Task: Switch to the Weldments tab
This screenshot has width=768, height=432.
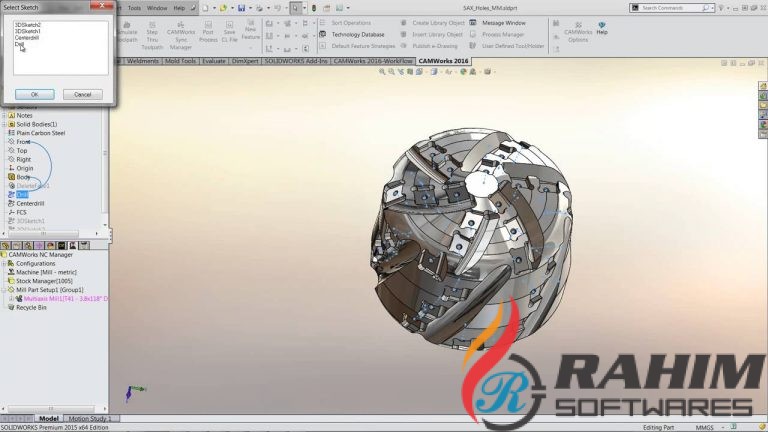Action: [143, 61]
